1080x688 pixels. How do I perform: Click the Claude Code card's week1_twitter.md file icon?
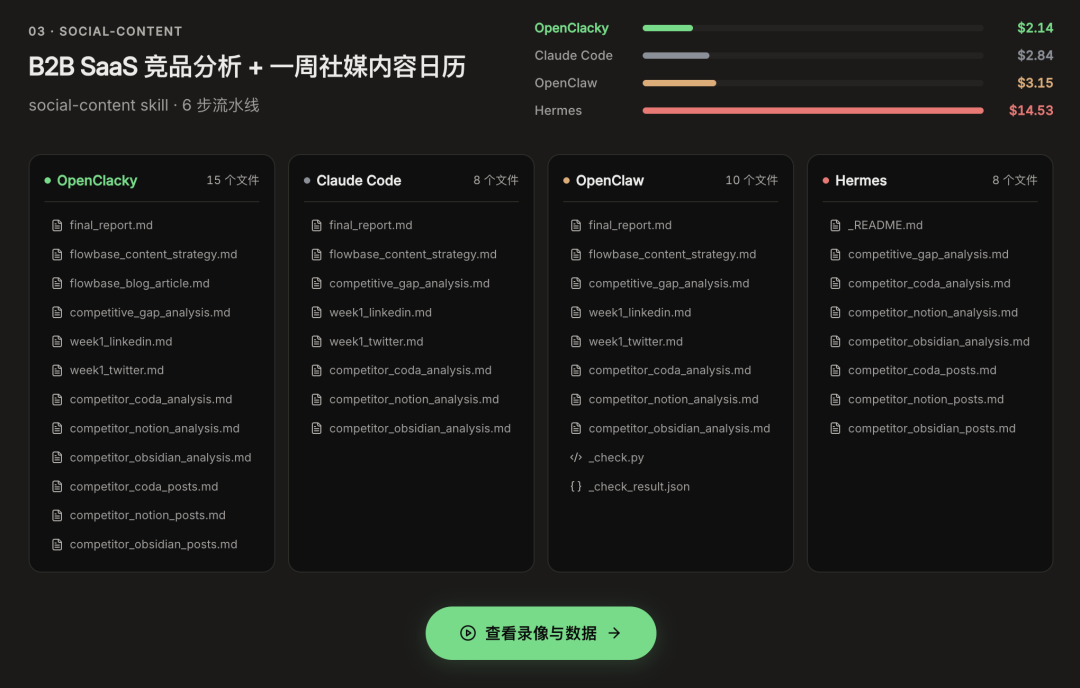click(x=317, y=342)
